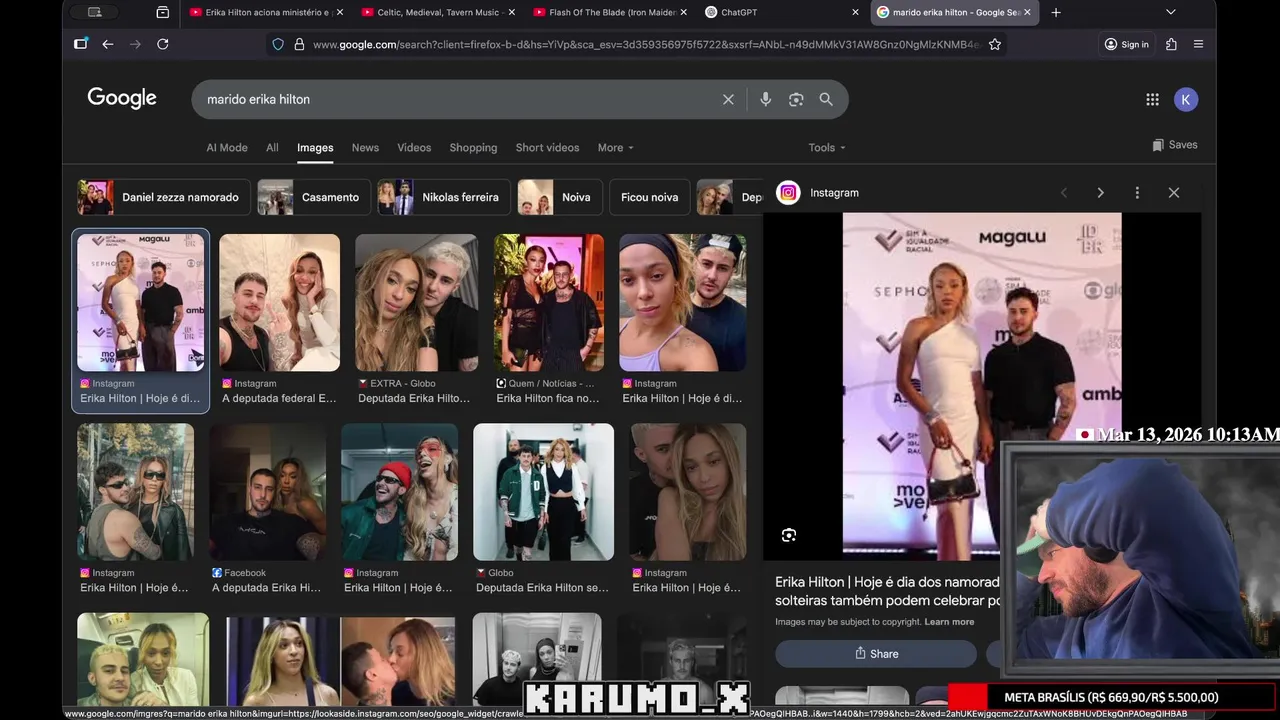Show previous image in preview panel

(1064, 193)
